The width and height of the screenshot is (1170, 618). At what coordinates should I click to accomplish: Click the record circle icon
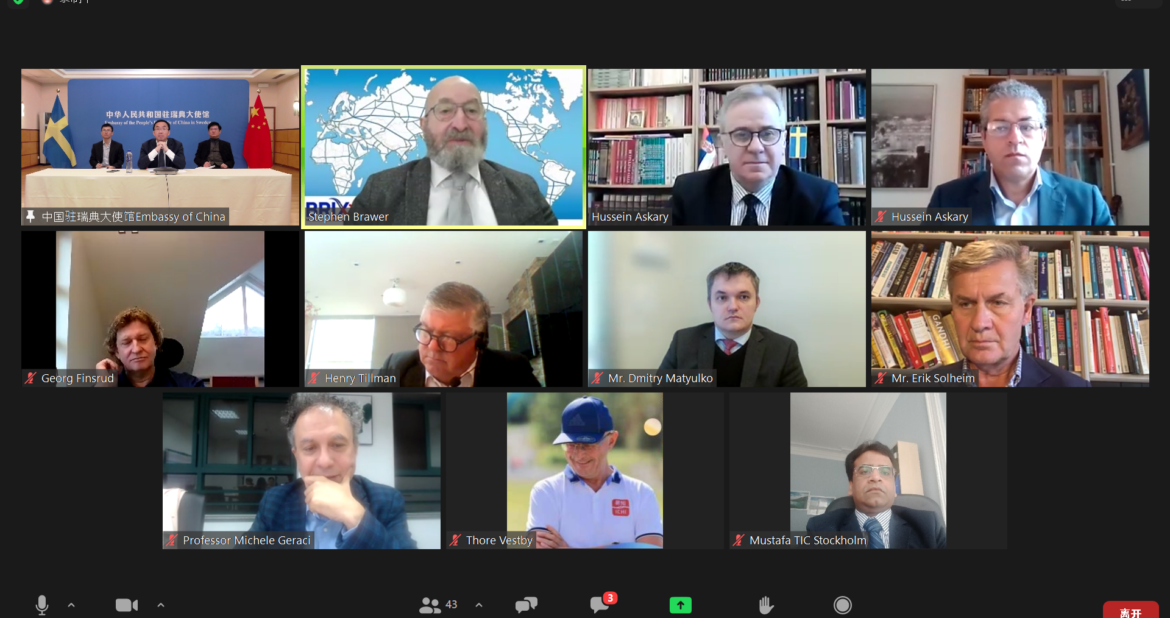(842, 605)
